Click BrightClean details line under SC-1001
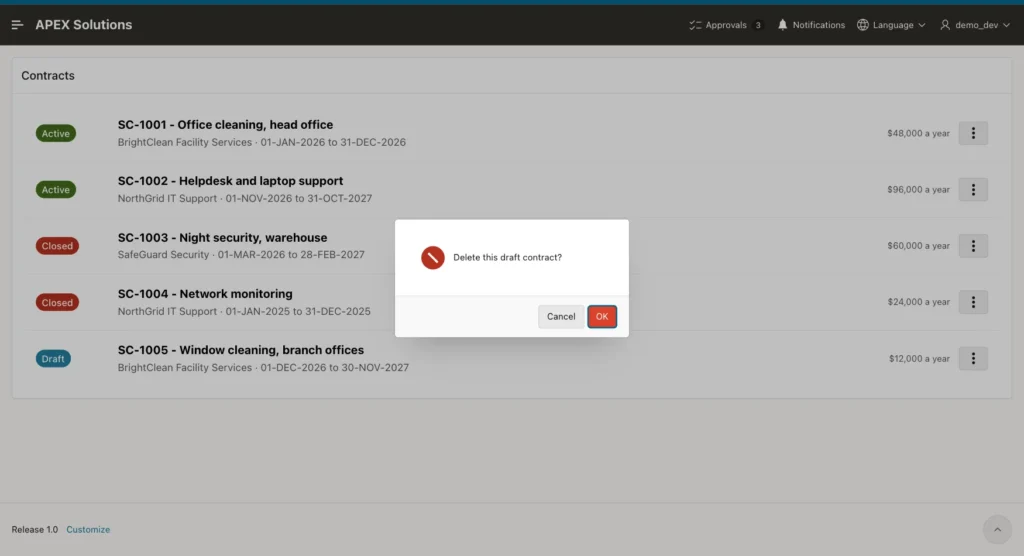Screen dimensions: 1024x556 (261, 142)
